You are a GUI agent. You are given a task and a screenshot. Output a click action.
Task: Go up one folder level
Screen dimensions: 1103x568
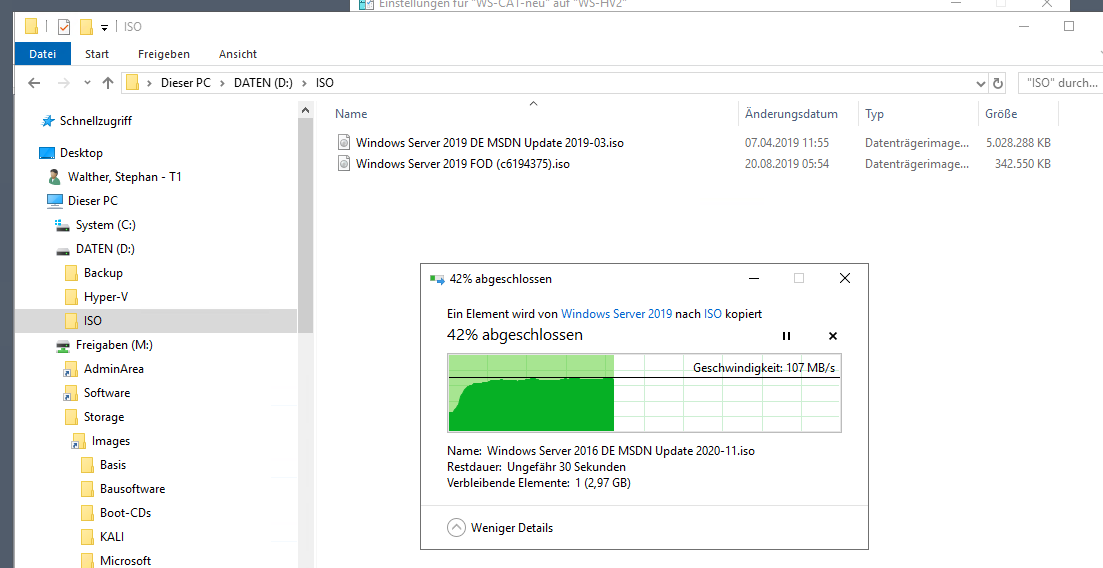(x=108, y=83)
